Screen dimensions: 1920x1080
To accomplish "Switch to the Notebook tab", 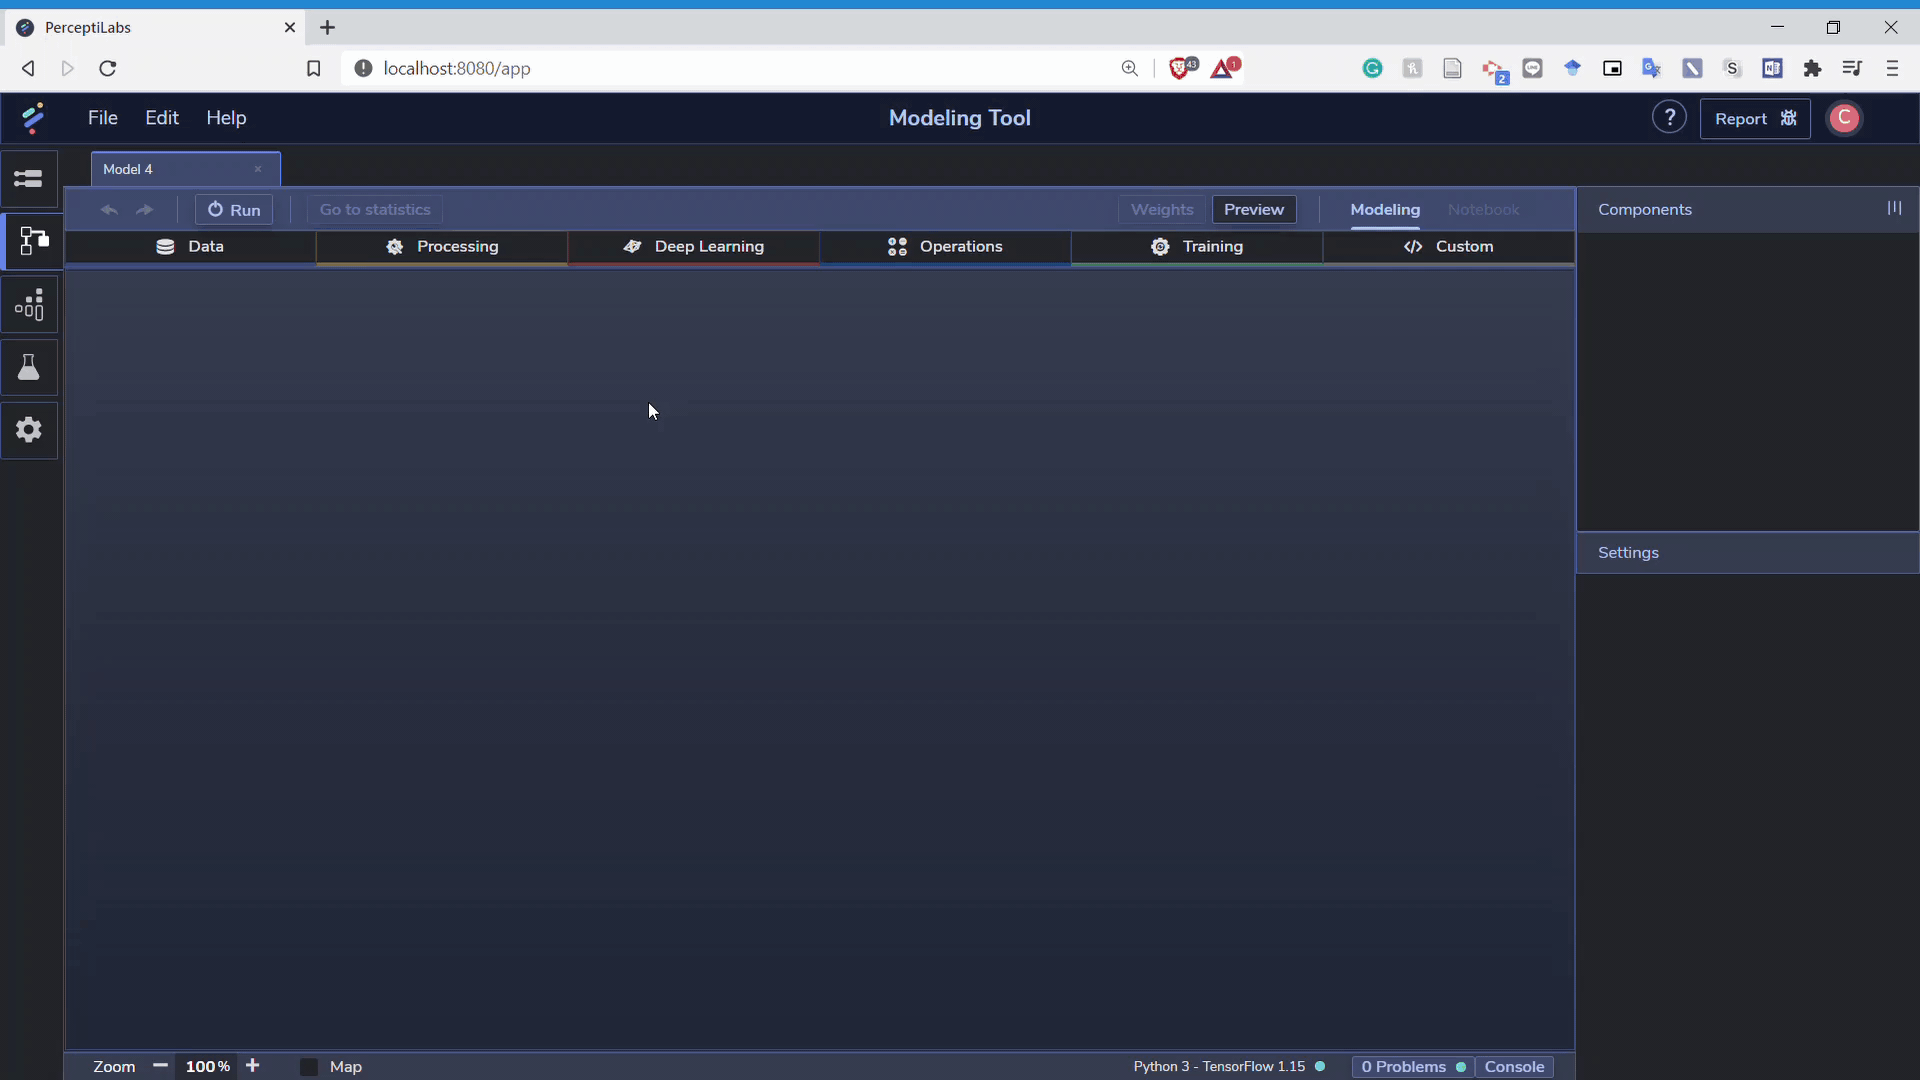I will pyautogui.click(x=1483, y=210).
